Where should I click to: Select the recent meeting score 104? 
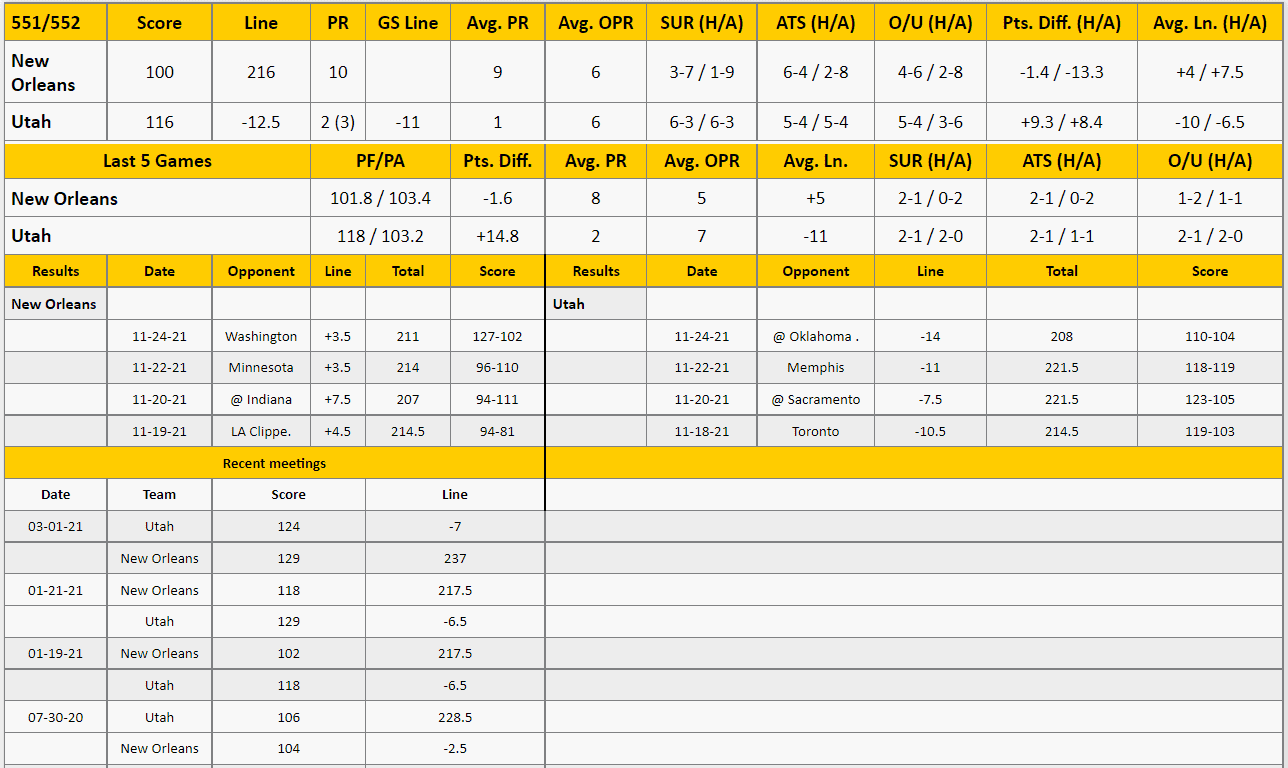[288, 748]
